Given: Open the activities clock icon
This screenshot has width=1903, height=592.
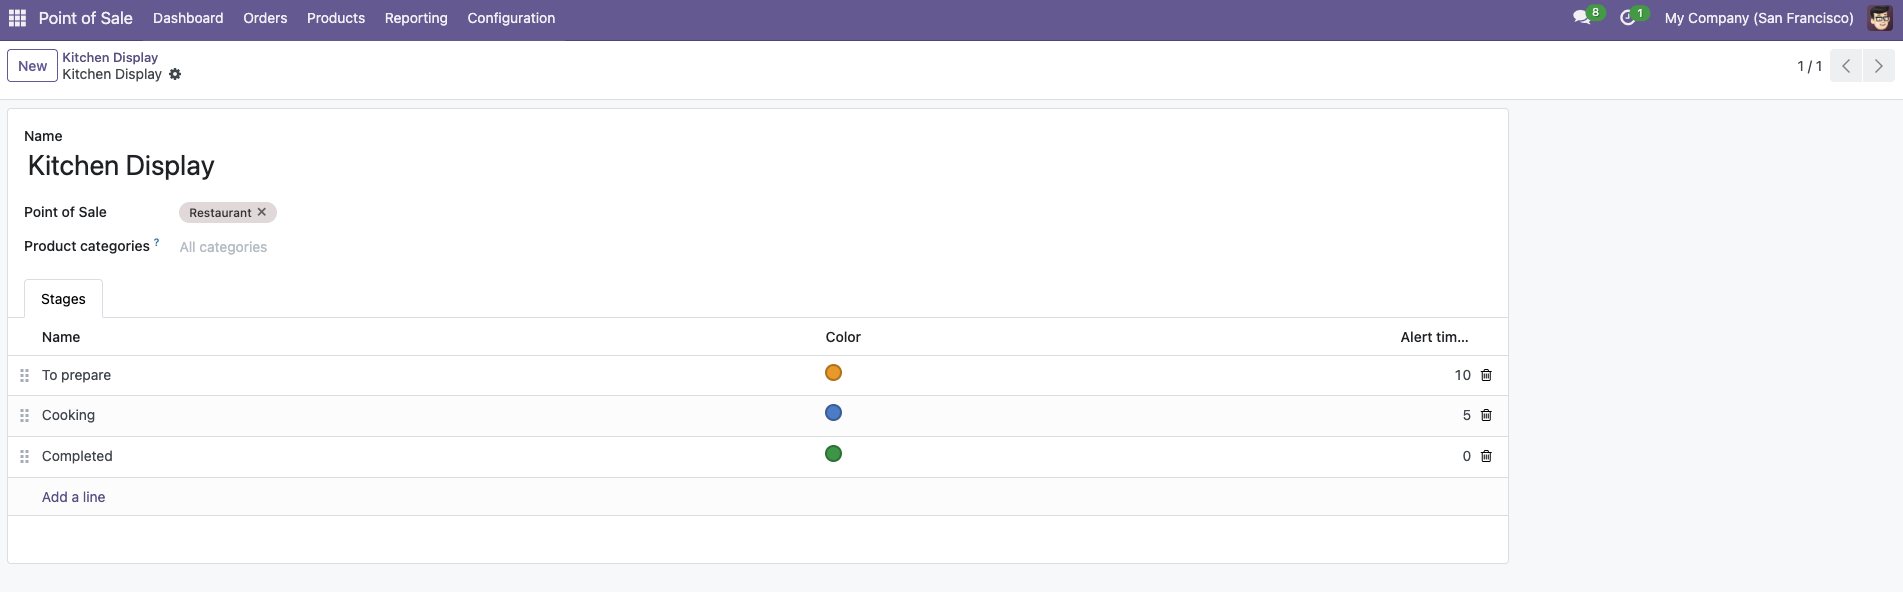Looking at the screenshot, I should [x=1628, y=18].
